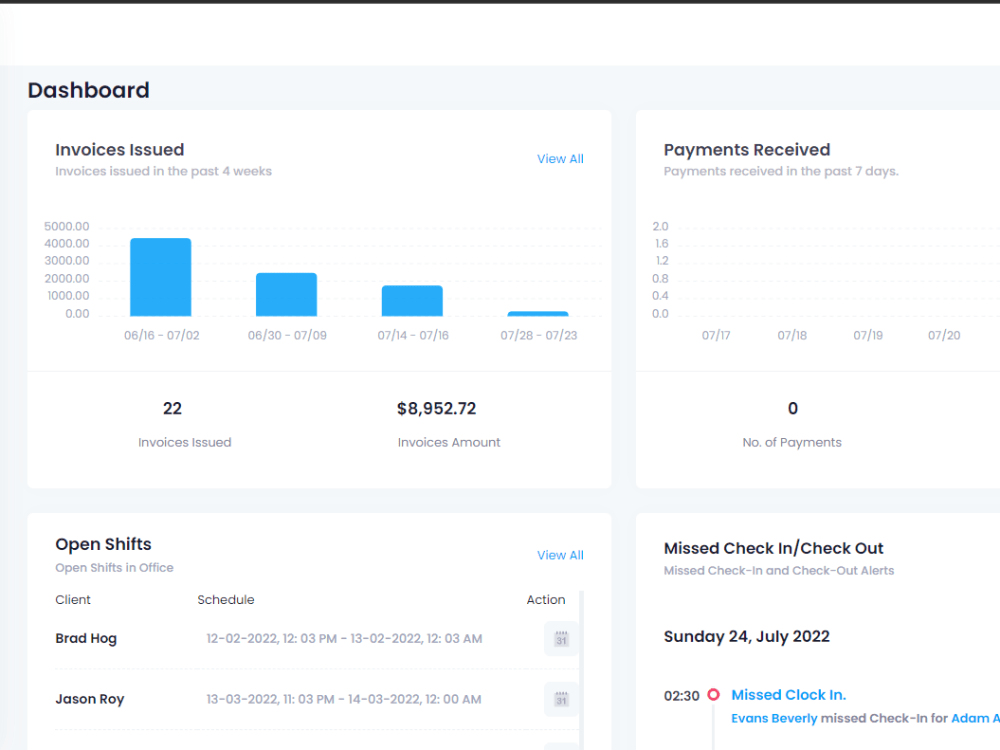This screenshot has height=750, width=1000.
Task: Click the invoice bar for 07/14 - 07/16
Action: coord(412,300)
